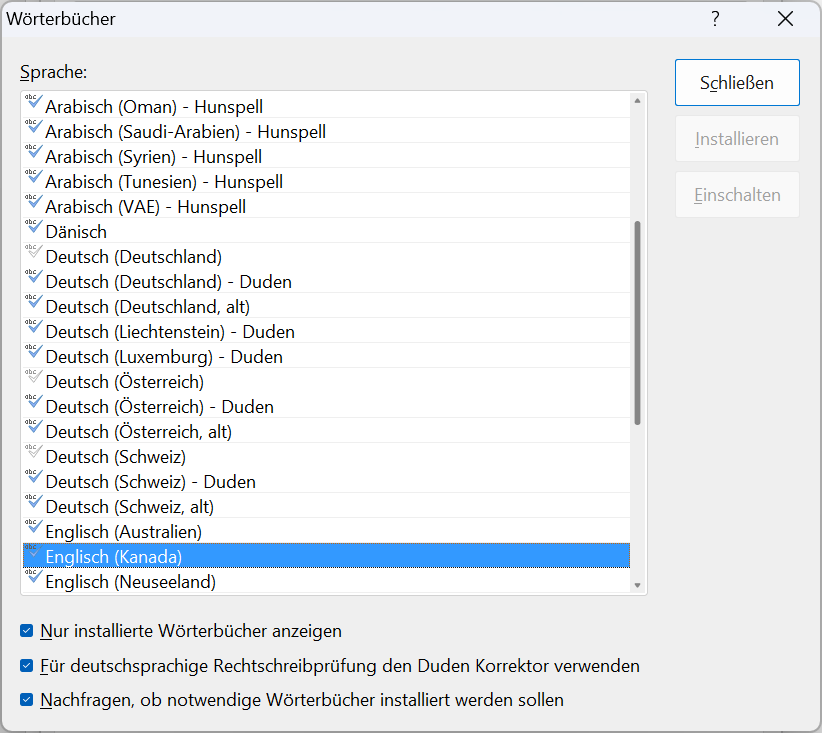This screenshot has width=822, height=733.
Task: Toggle the Duden Korrektor checkbox for German spellcheck
Action: click(x=27, y=666)
